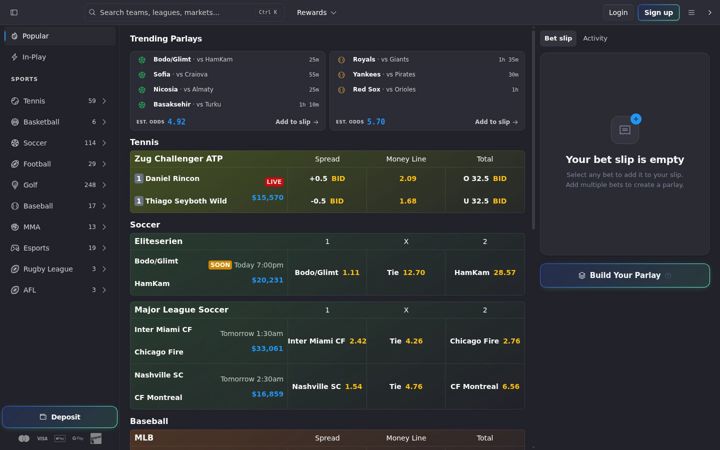Click the Golf pin icon
The image size is (720, 450).
coord(15,185)
